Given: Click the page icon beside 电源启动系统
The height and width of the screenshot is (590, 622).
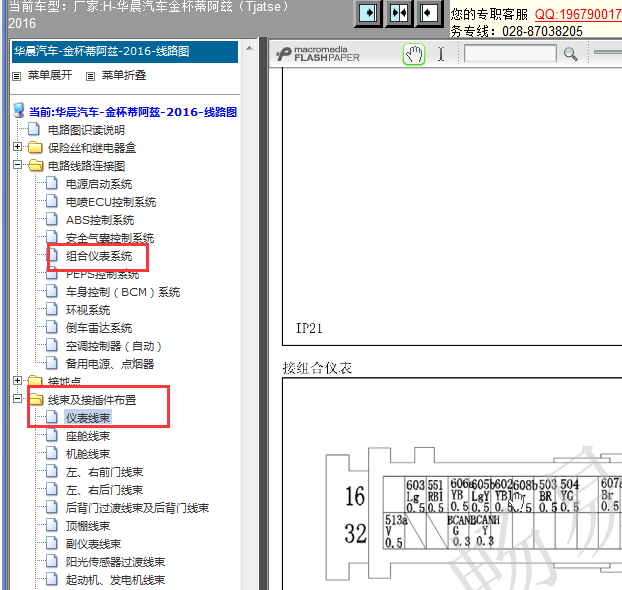Looking at the screenshot, I should click(x=52, y=183).
